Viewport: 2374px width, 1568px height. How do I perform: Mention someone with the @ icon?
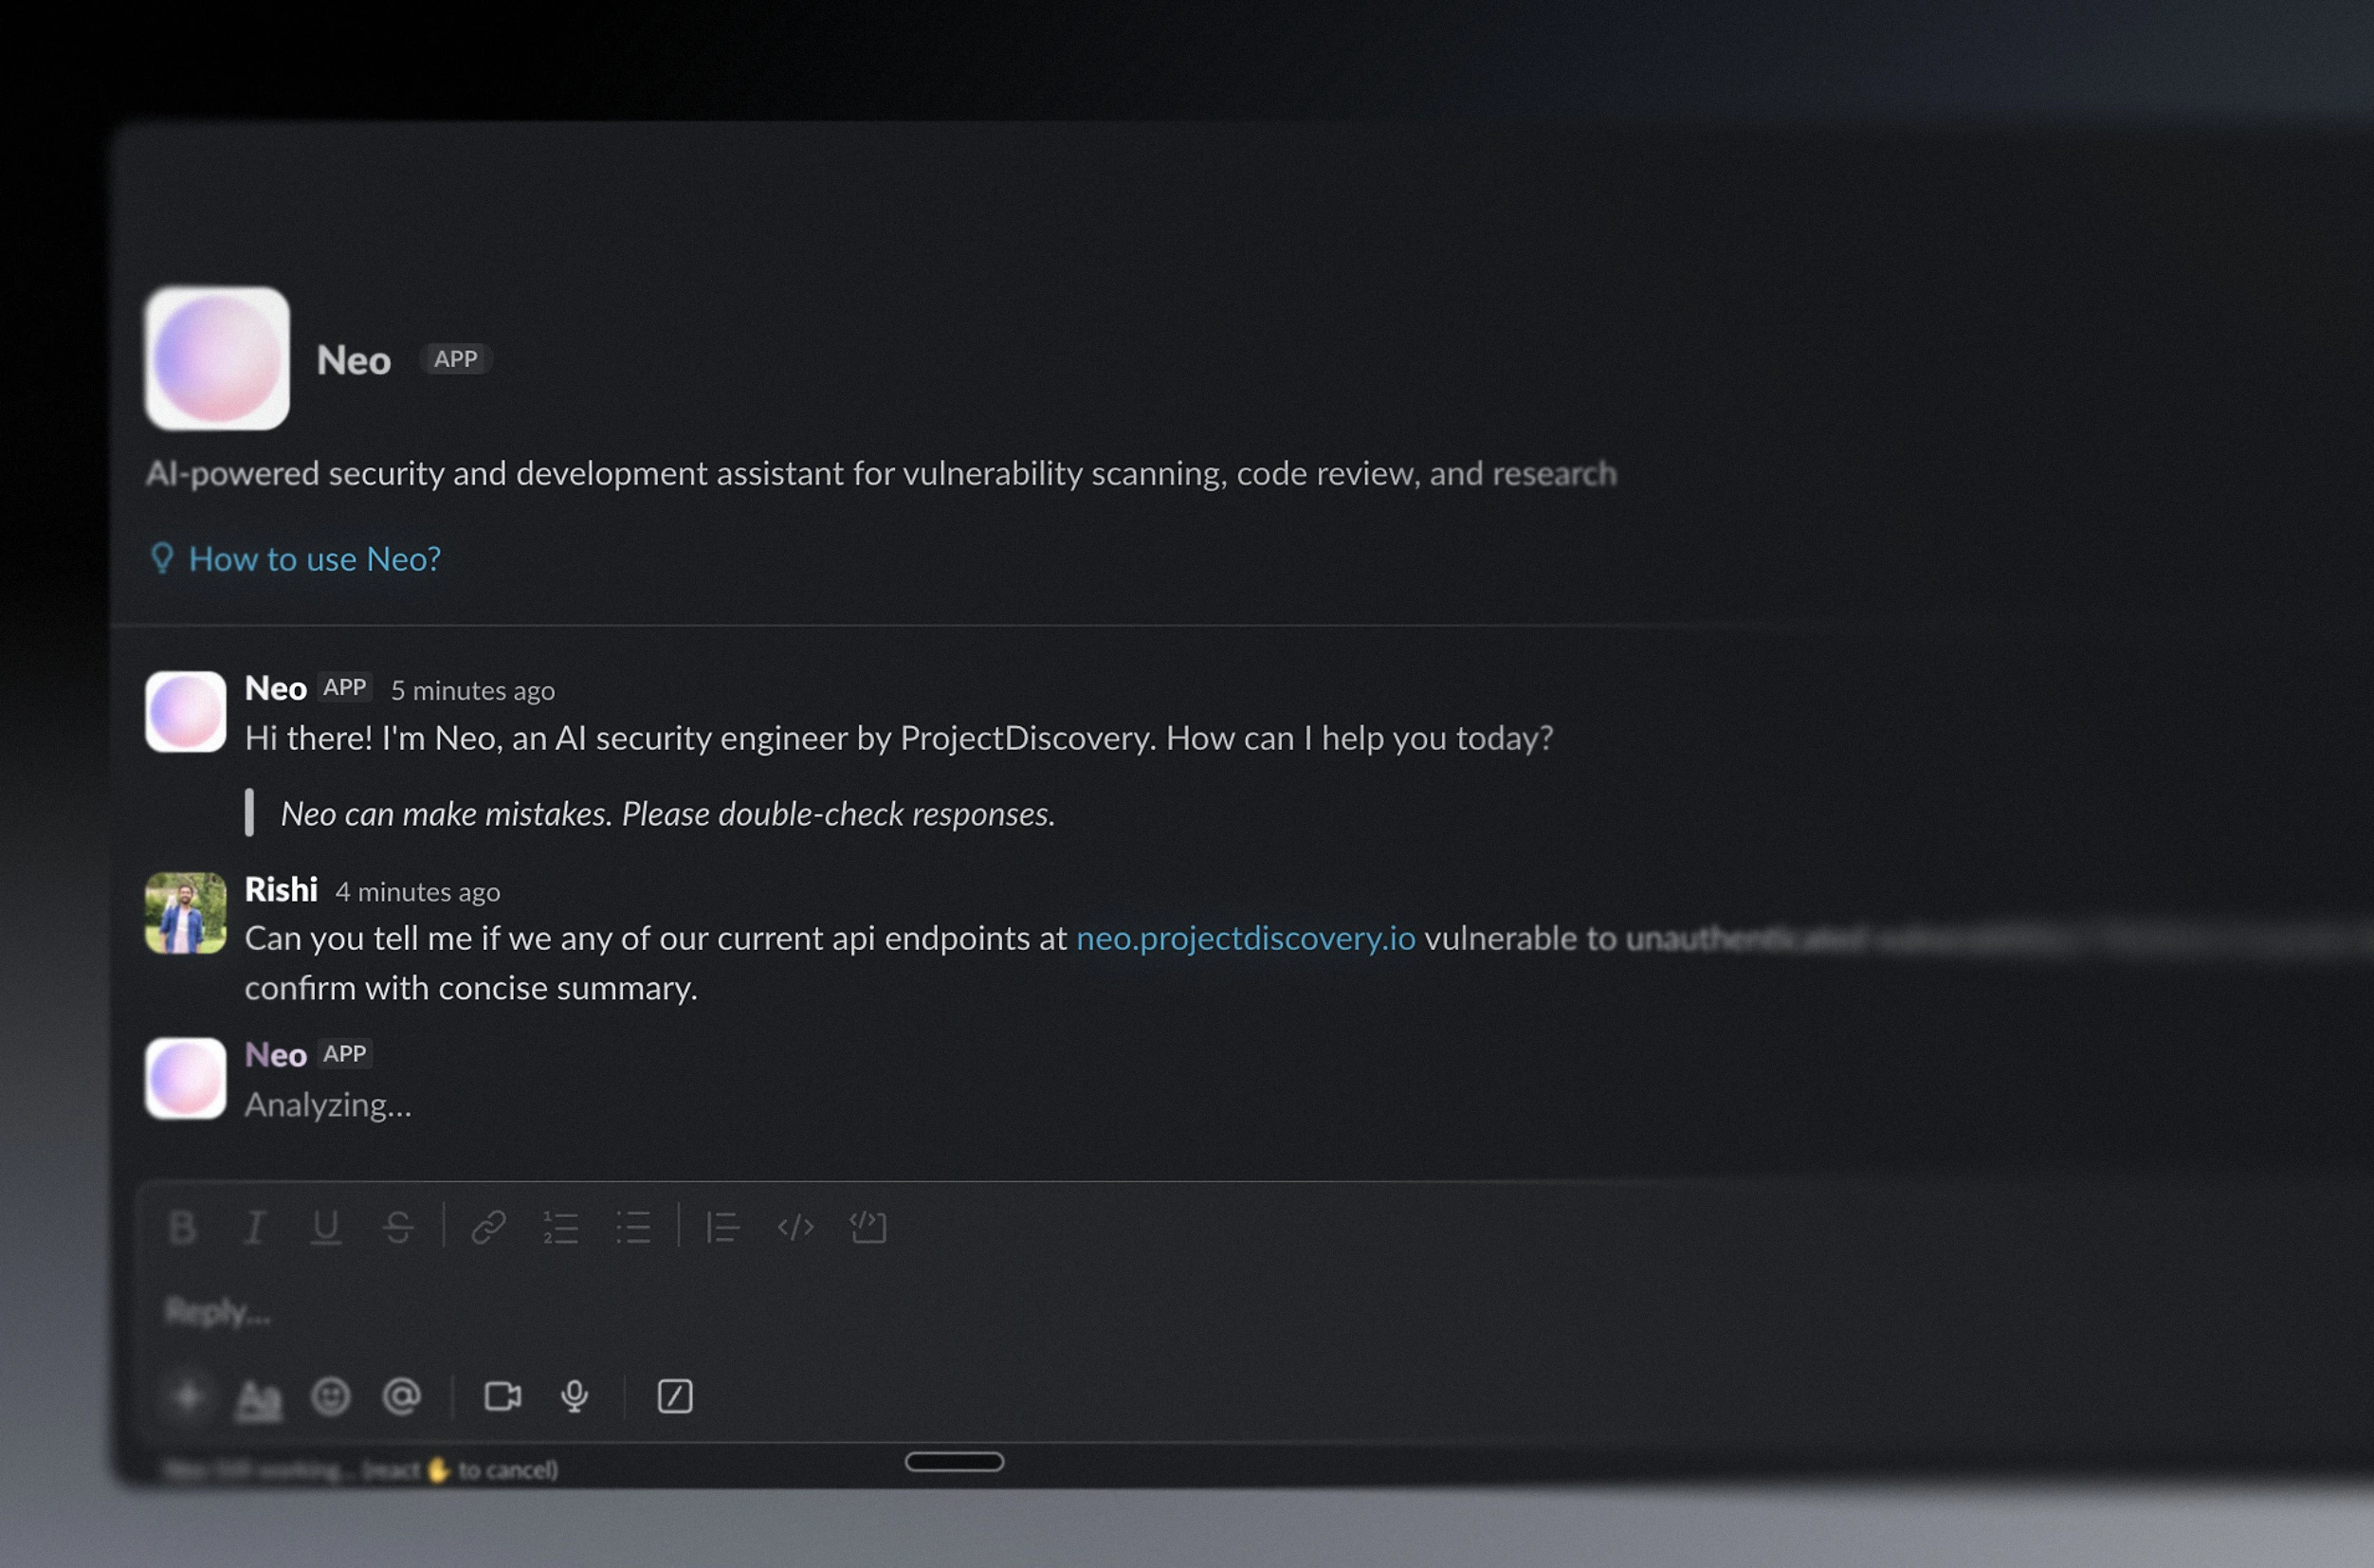[401, 1396]
